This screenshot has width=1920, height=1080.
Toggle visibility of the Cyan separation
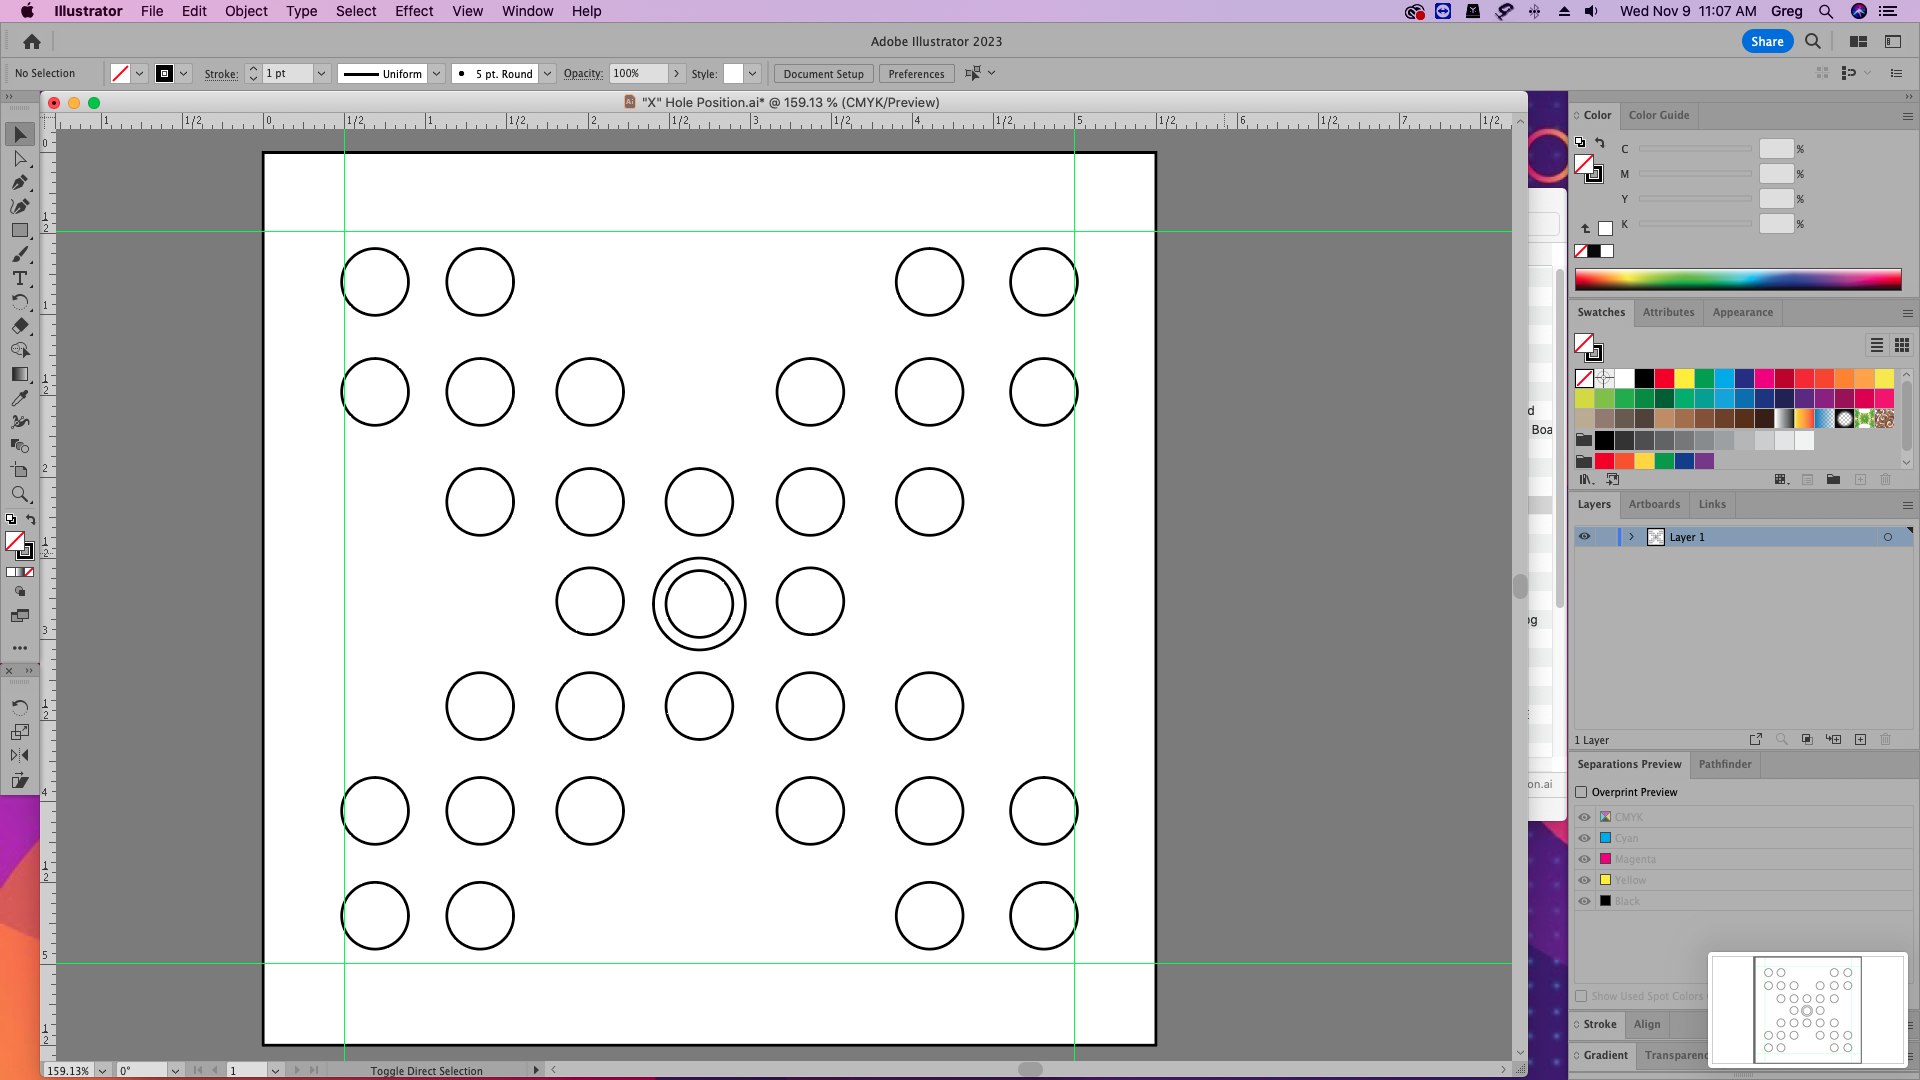click(x=1585, y=838)
